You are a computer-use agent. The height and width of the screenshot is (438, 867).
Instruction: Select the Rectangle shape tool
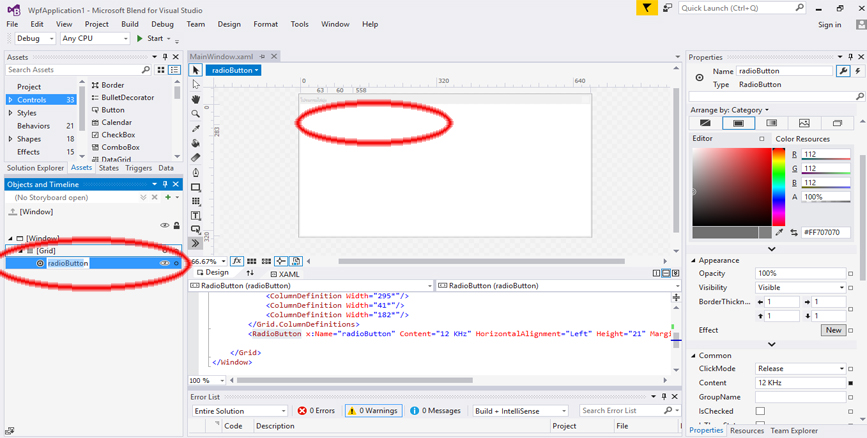pos(196,187)
